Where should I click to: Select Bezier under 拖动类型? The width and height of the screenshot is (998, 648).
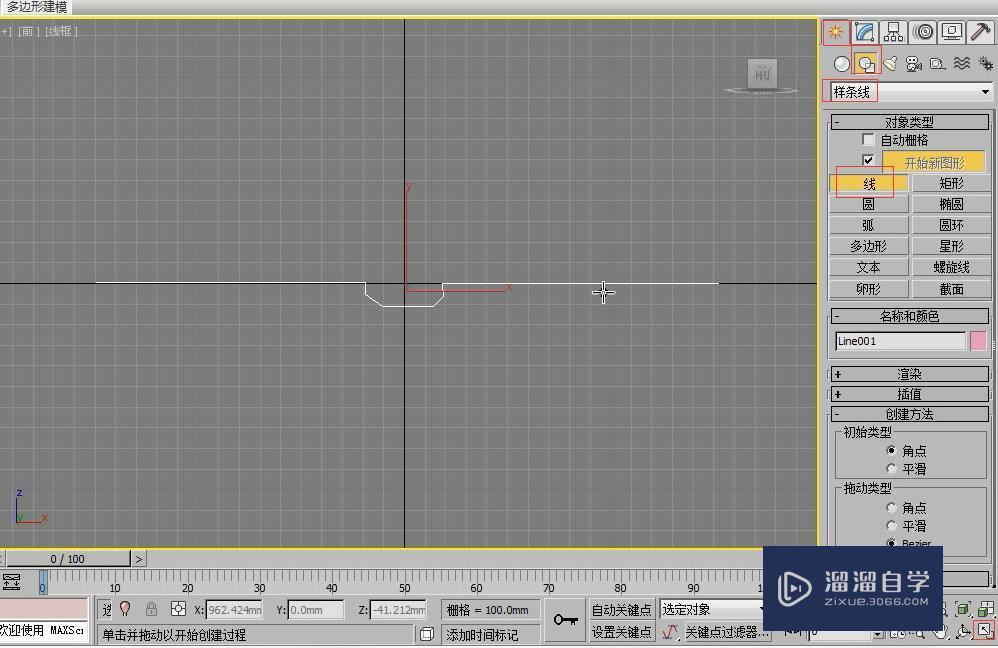891,543
